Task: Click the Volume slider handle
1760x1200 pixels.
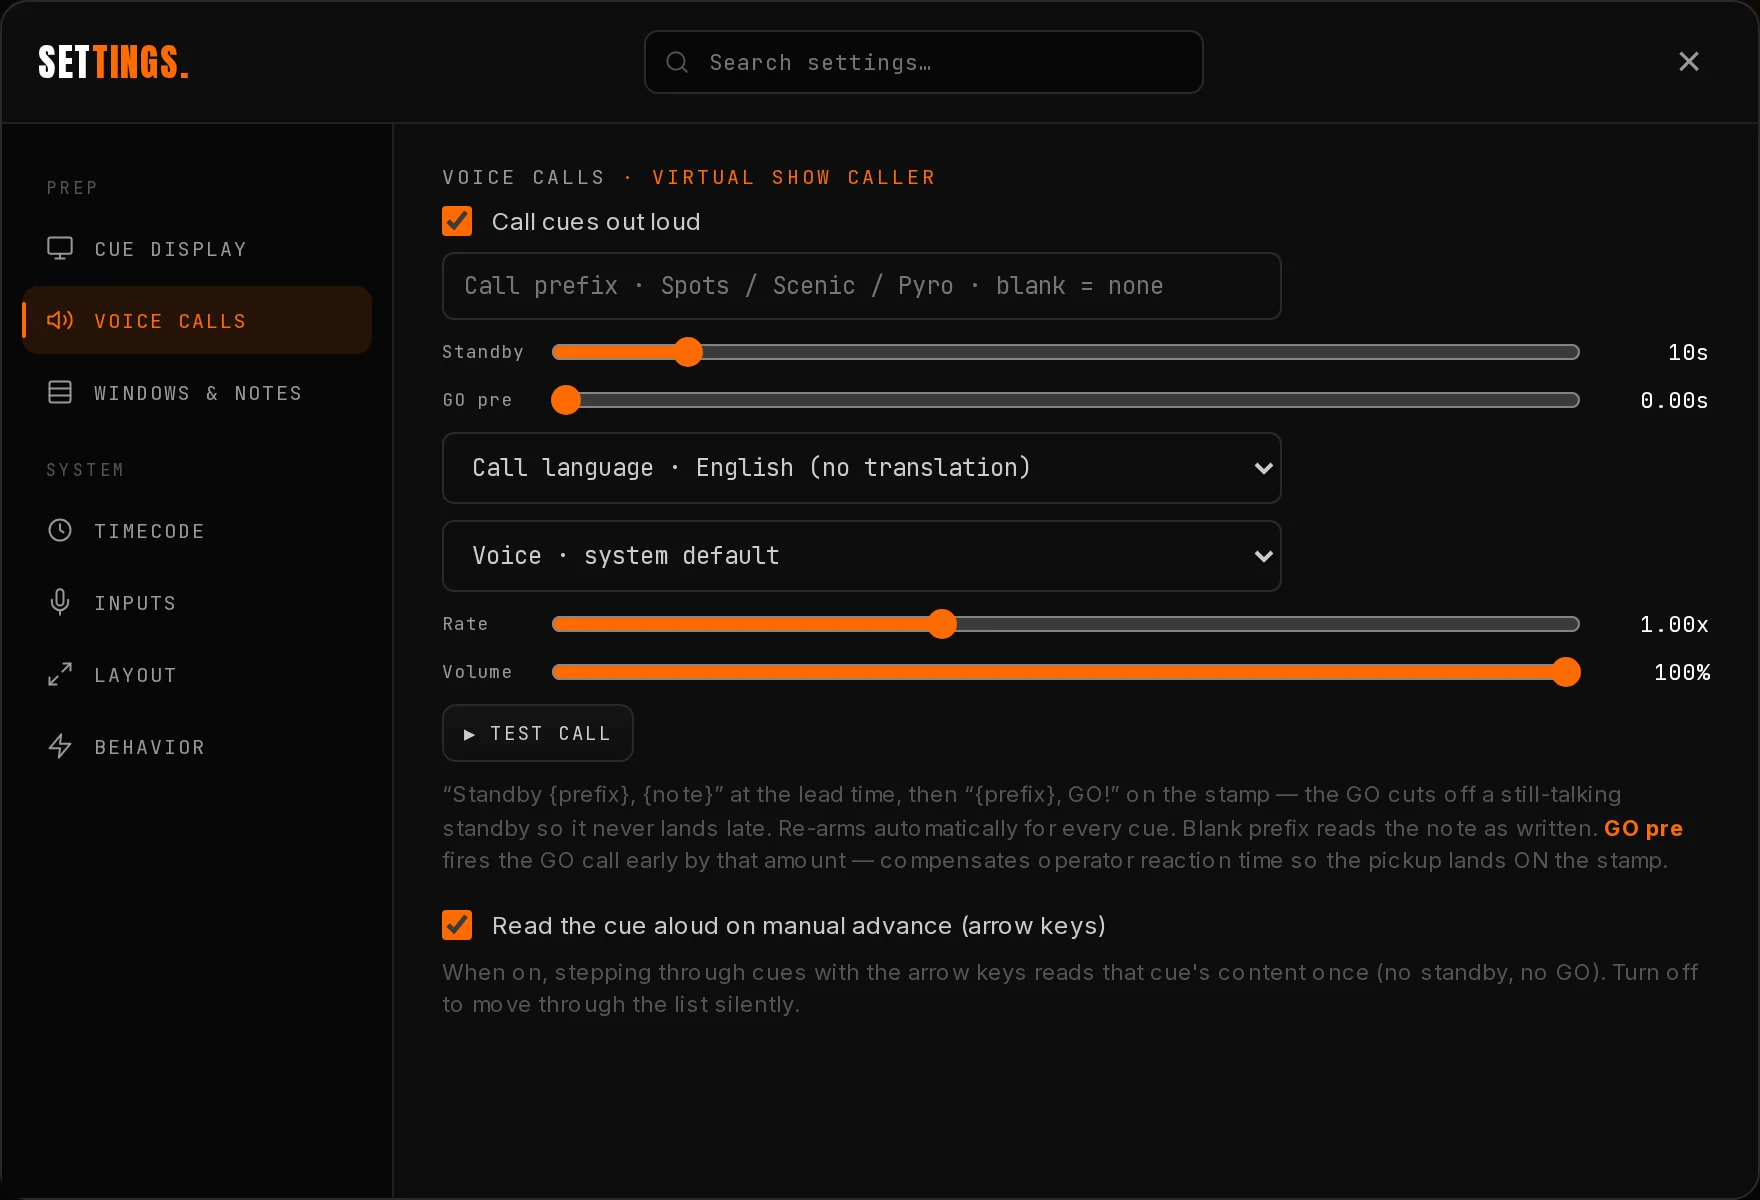Action: [1566, 672]
